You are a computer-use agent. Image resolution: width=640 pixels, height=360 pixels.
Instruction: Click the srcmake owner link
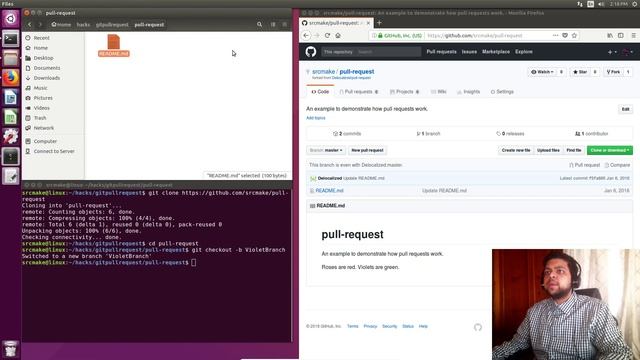323,71
